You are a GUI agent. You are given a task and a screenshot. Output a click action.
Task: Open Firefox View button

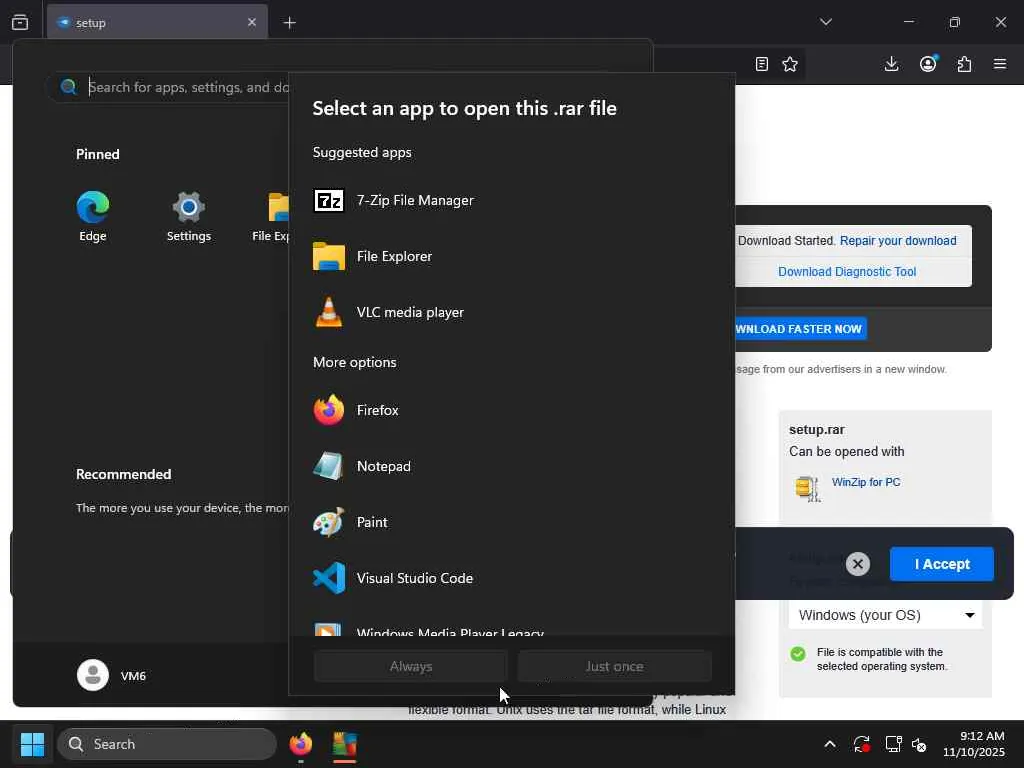coord(20,22)
